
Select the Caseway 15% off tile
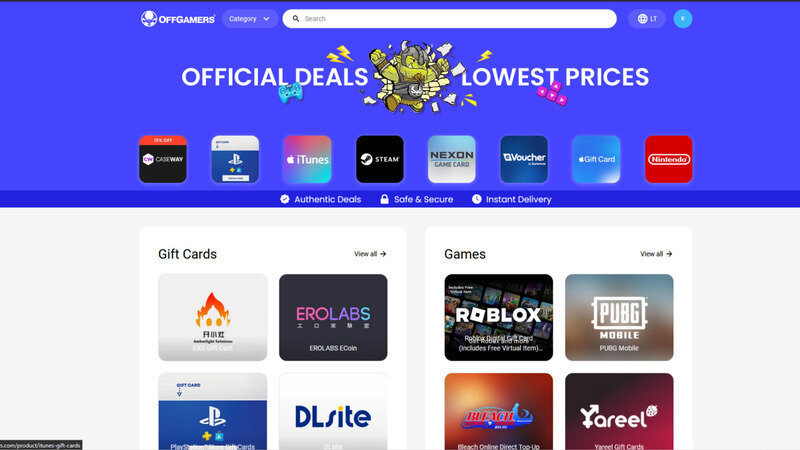coord(163,159)
